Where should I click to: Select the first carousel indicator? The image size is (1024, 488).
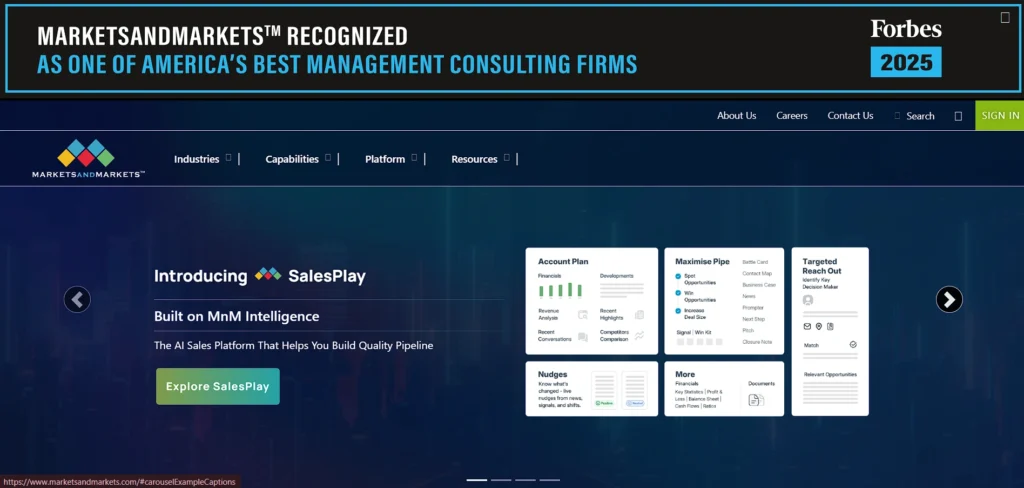click(477, 480)
